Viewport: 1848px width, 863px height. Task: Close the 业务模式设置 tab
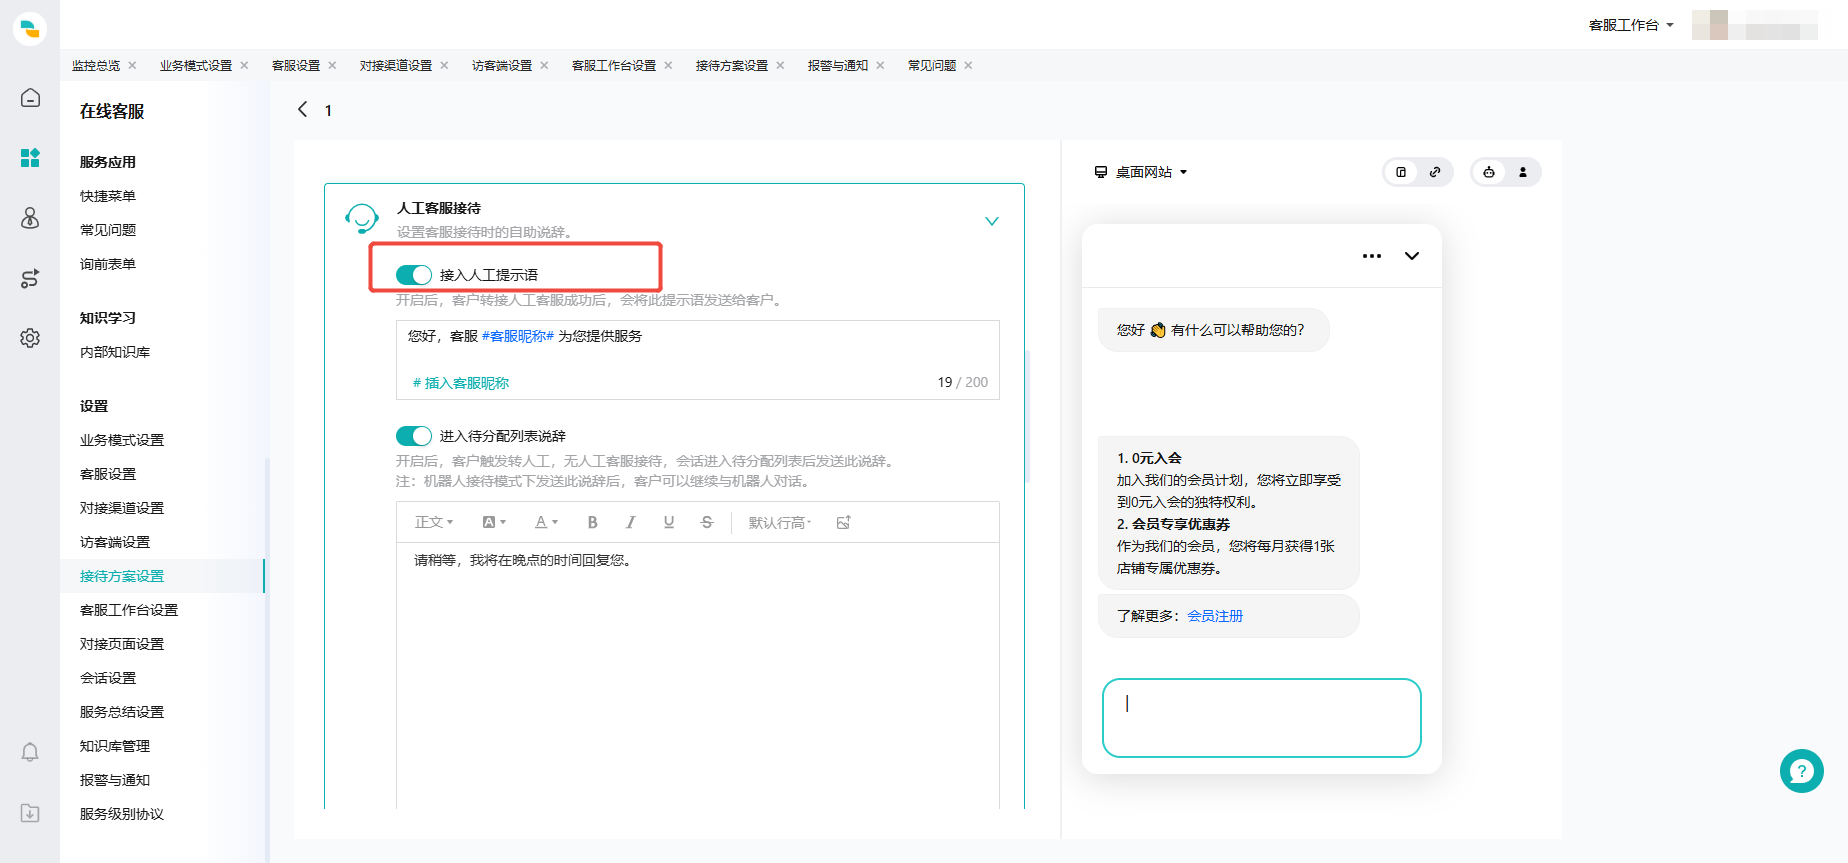pos(244,65)
